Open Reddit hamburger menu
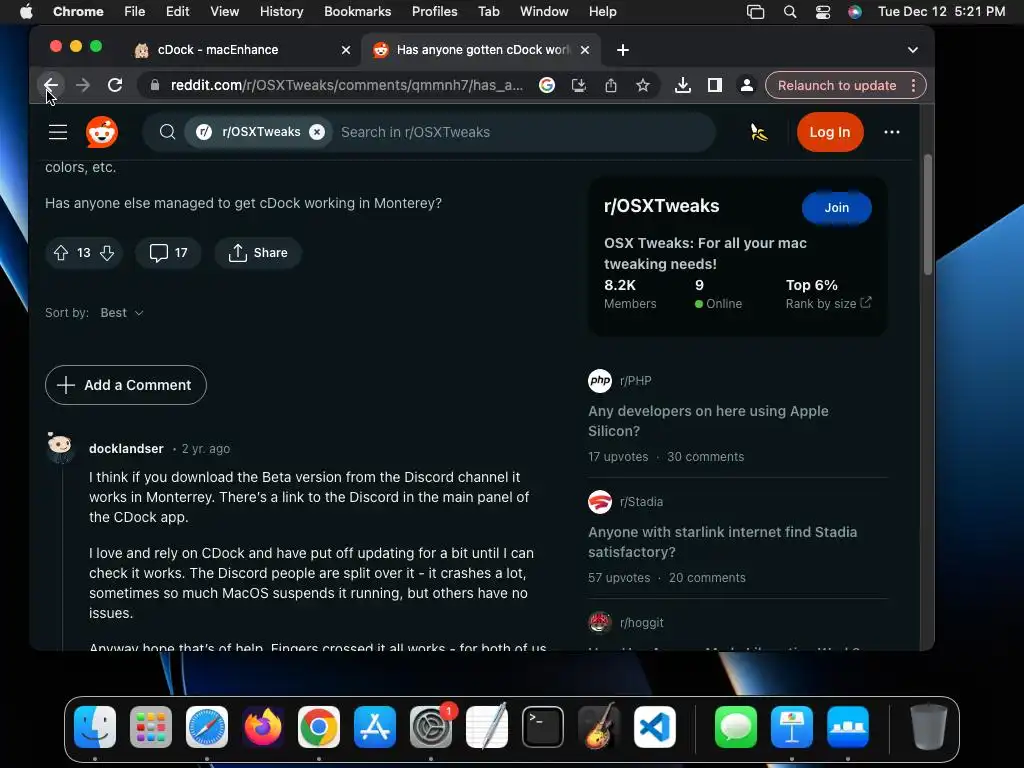The image size is (1024, 768). pyautogui.click(x=58, y=132)
